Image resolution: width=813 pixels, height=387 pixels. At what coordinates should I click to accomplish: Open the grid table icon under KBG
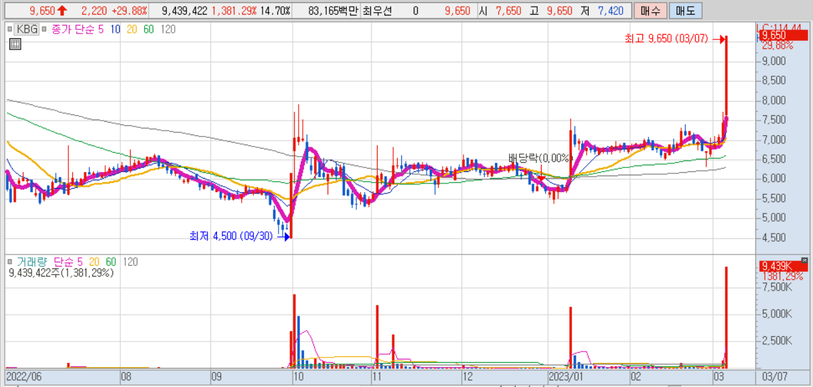tap(15, 43)
